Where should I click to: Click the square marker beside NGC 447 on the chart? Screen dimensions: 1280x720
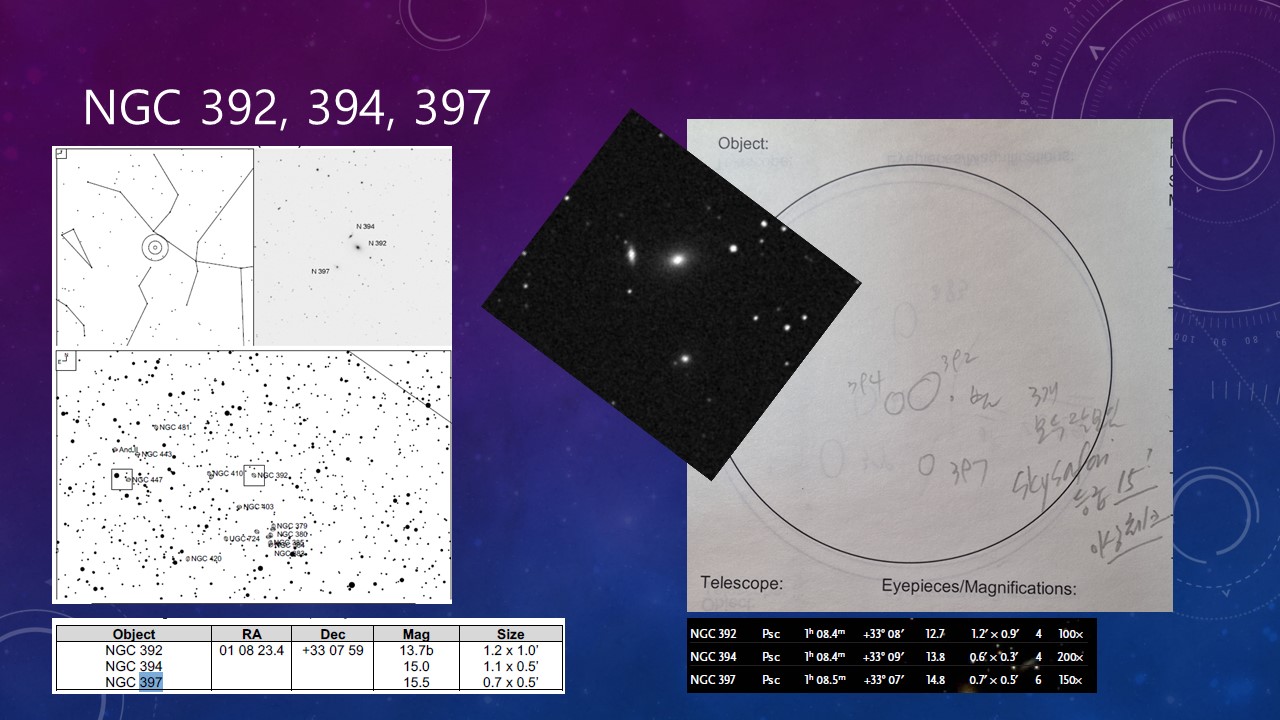(x=122, y=479)
